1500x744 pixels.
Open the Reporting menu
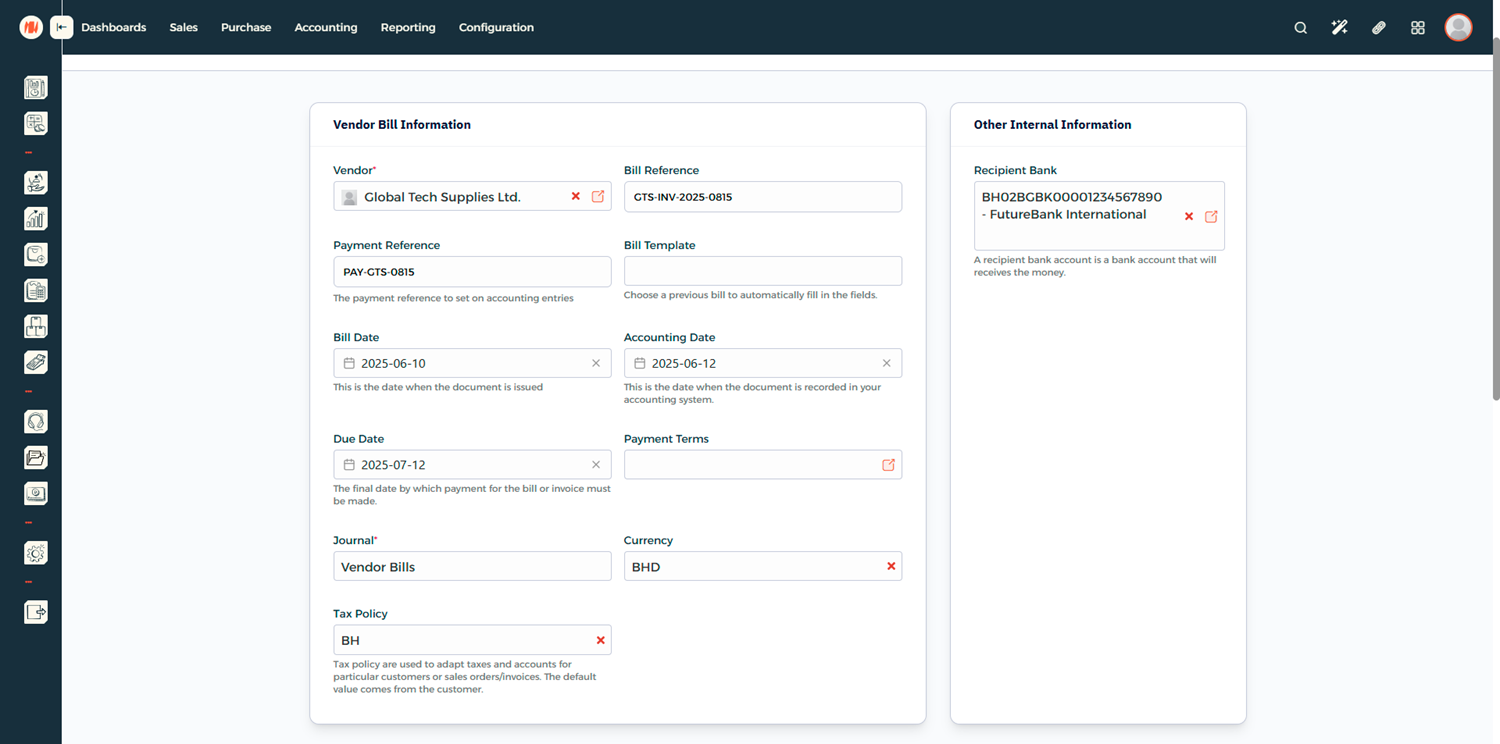408,28
